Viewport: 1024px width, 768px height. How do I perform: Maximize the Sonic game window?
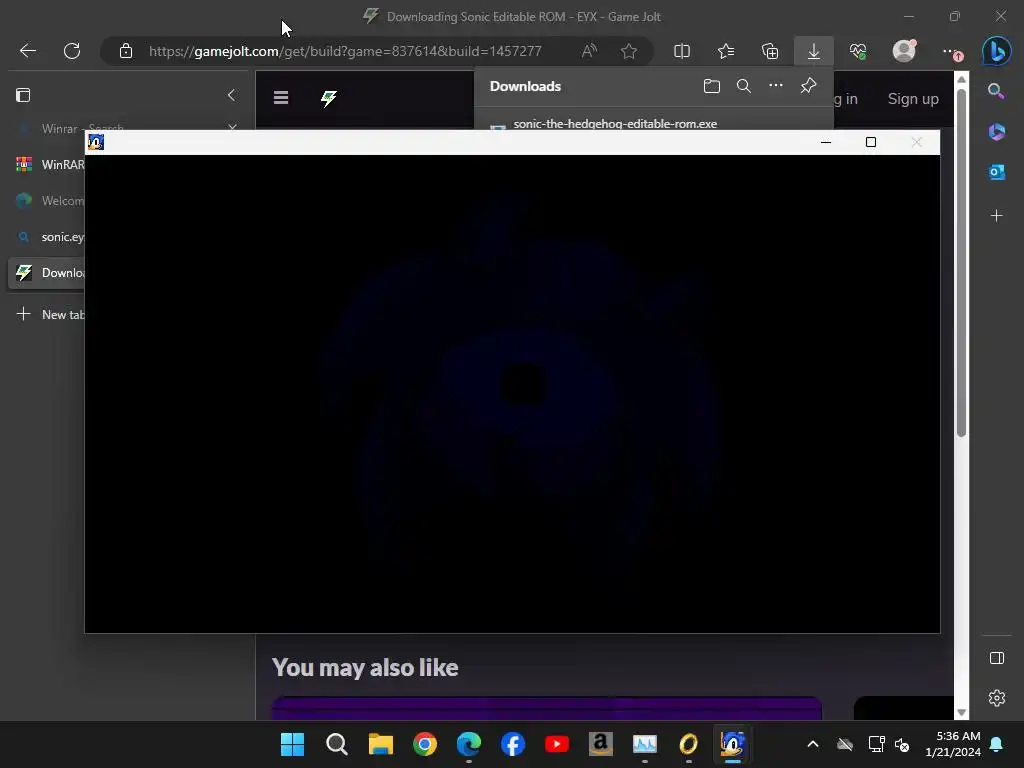[x=871, y=142]
